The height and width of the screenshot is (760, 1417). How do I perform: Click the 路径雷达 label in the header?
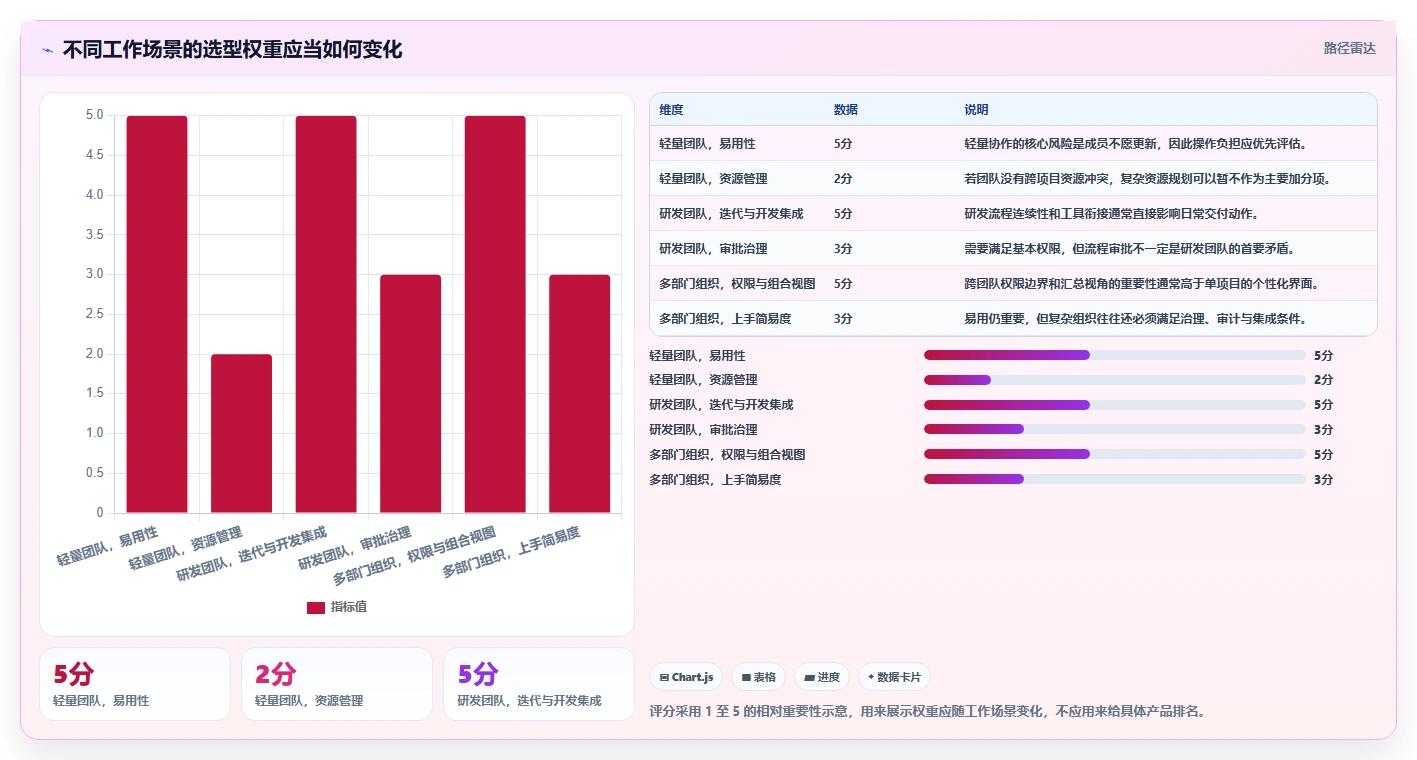tap(1349, 48)
